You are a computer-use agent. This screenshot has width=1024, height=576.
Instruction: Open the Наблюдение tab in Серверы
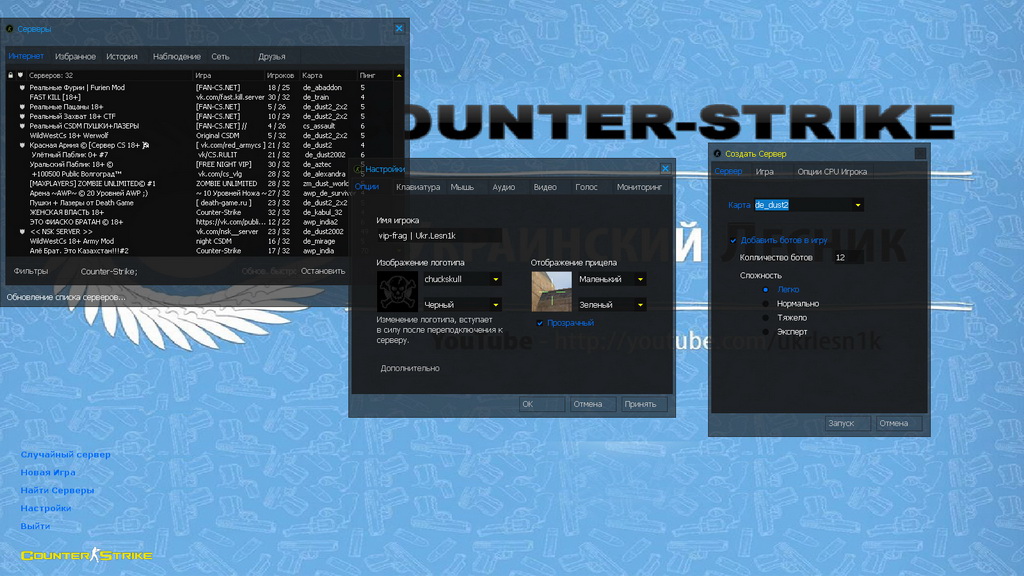(x=176, y=57)
